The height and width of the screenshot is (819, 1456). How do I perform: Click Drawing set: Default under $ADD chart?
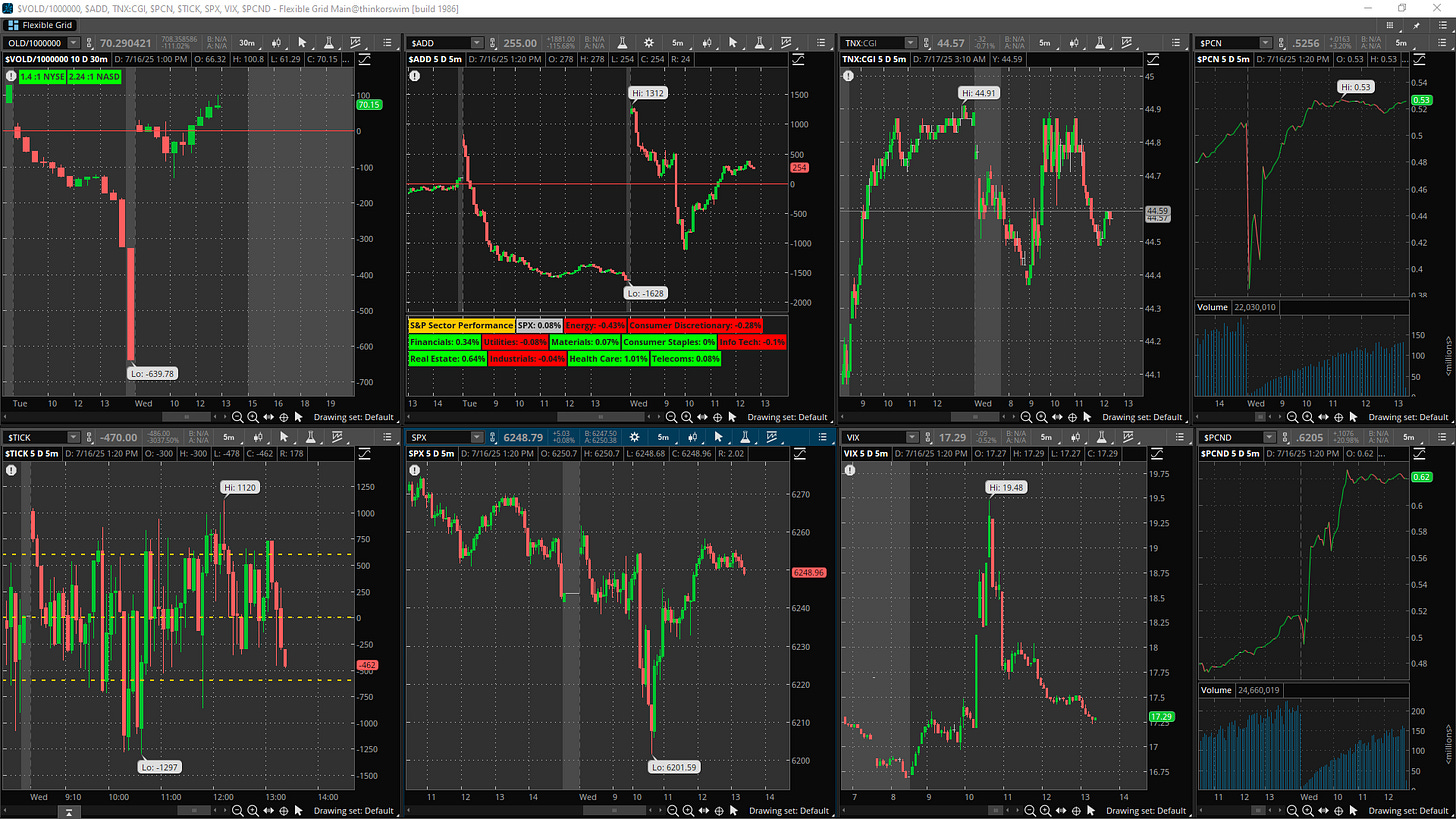787,417
